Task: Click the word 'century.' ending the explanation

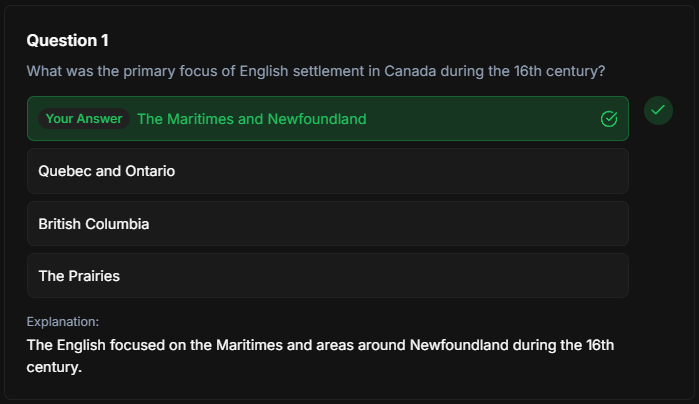Action: tap(54, 367)
